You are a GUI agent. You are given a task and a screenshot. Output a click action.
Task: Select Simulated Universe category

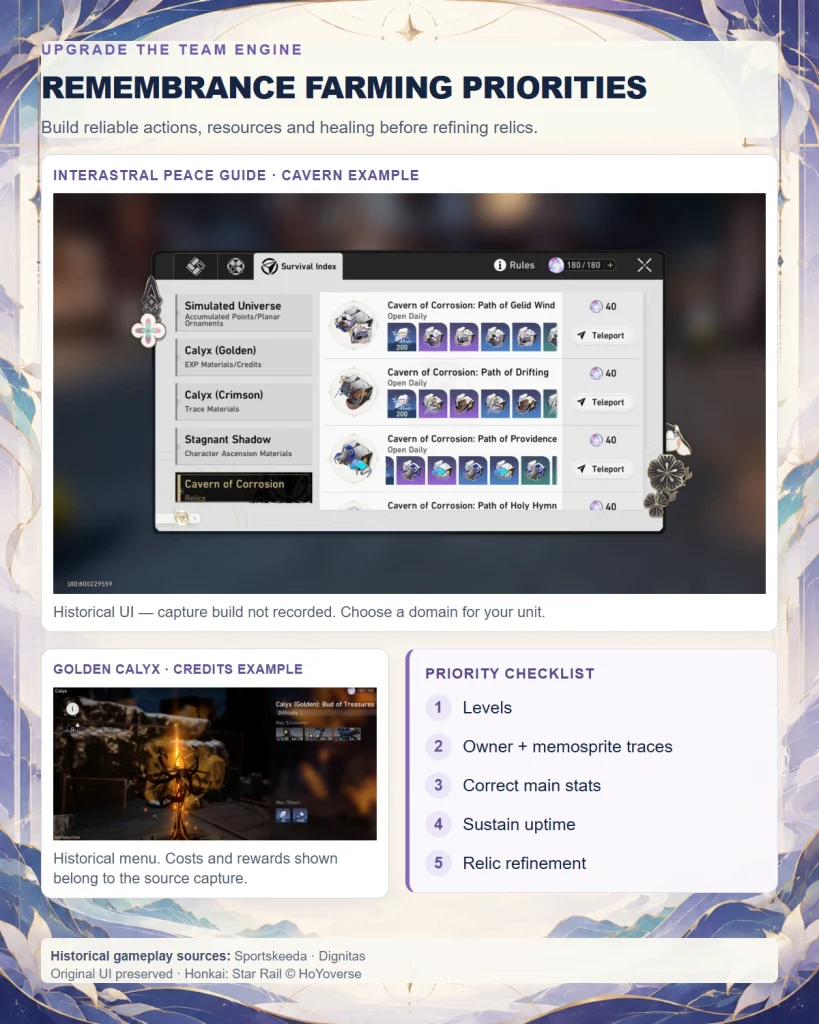point(244,313)
